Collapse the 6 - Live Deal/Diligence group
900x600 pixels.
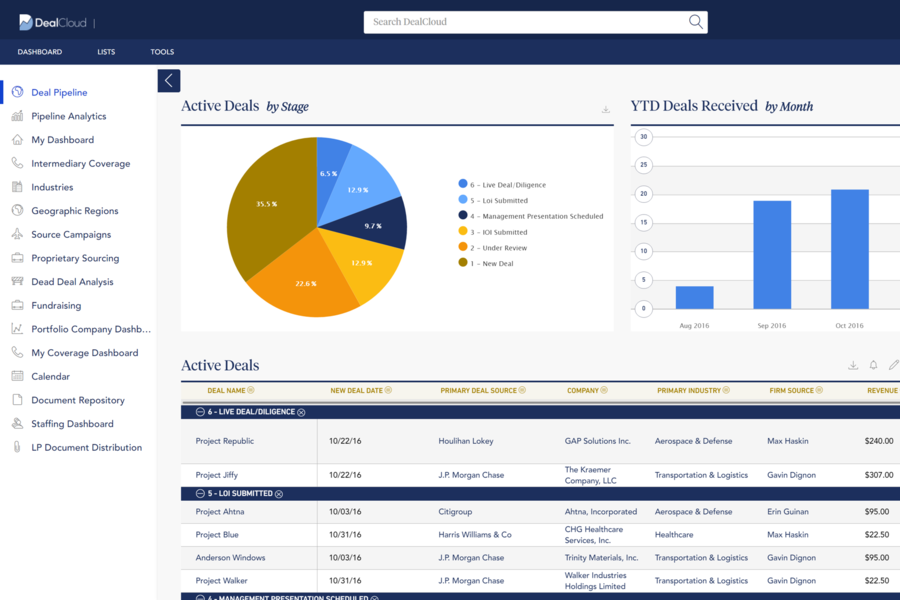(200, 412)
